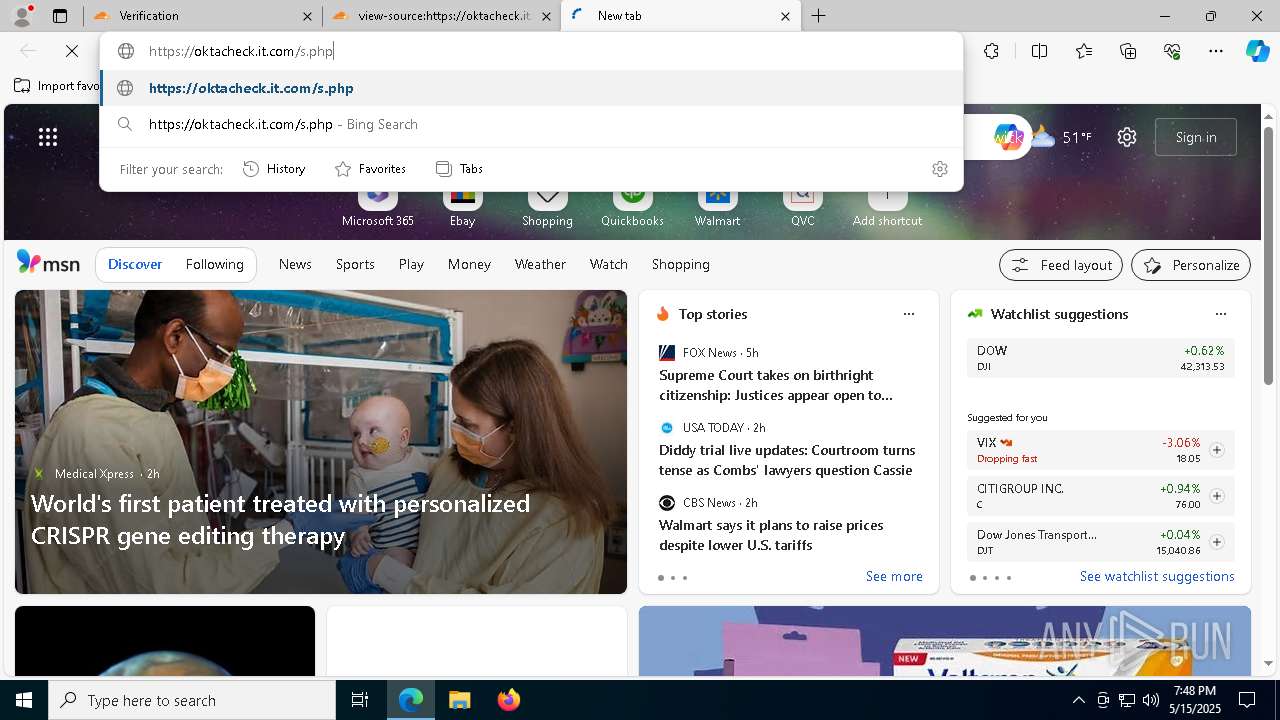Click the Sign in button
The image size is (1280, 720).
(x=1196, y=137)
